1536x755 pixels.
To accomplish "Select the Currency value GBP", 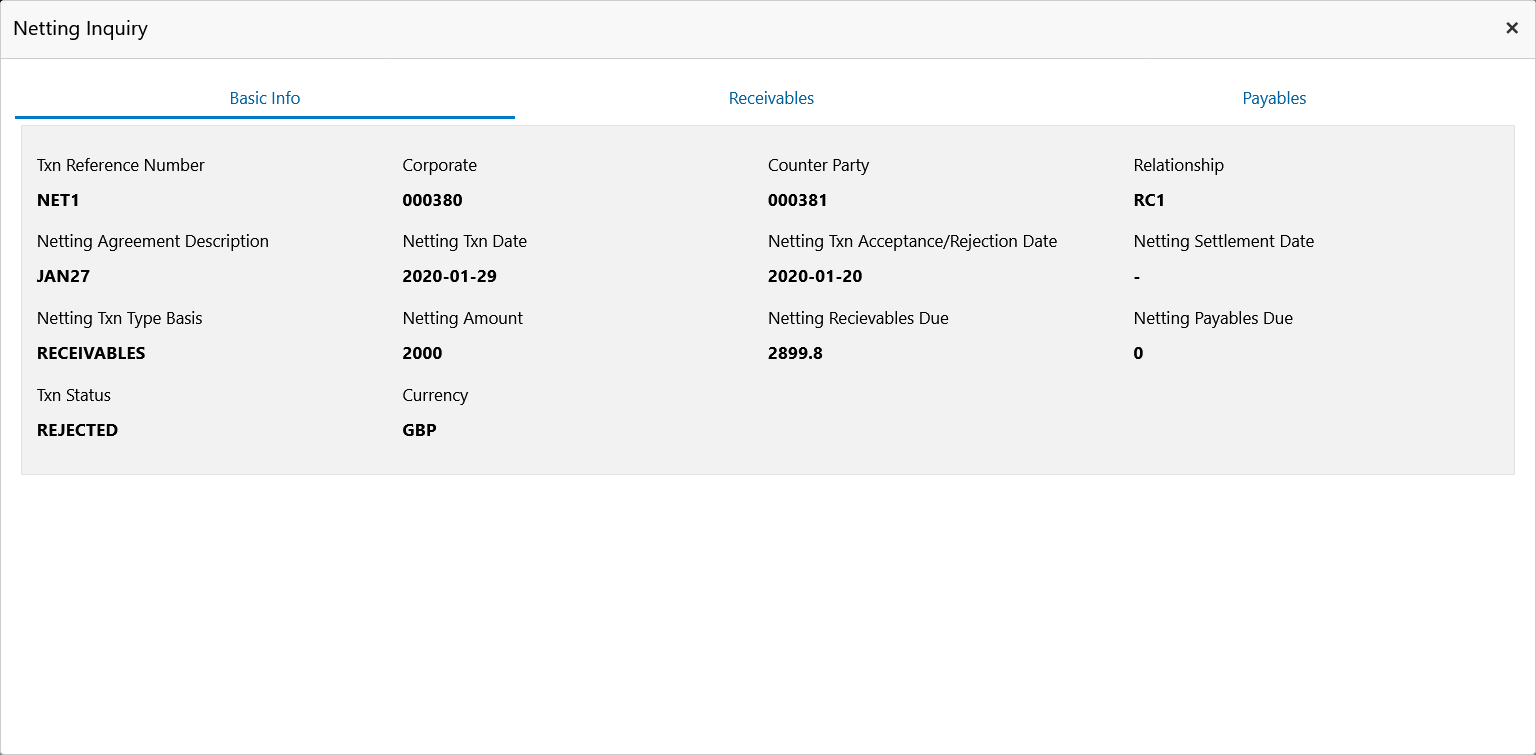I will coord(419,430).
